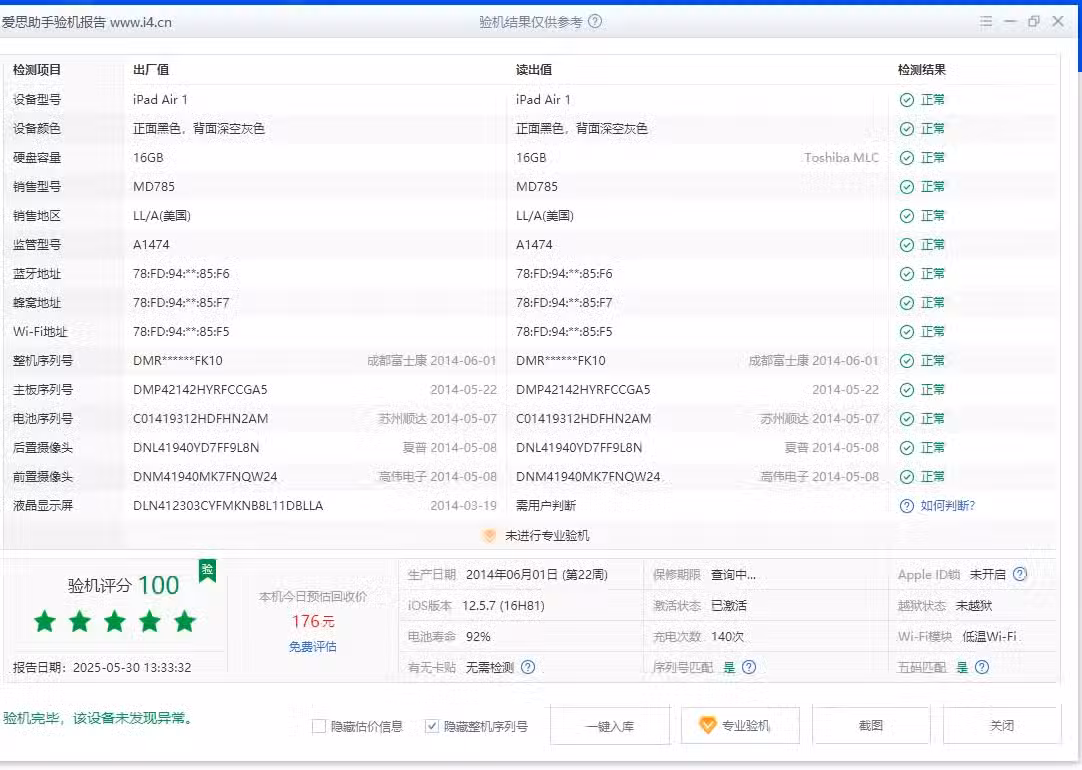Click the 爱思助手验机报告 www.i4.cn title
This screenshot has width=1082, height=770.
click(86, 22)
